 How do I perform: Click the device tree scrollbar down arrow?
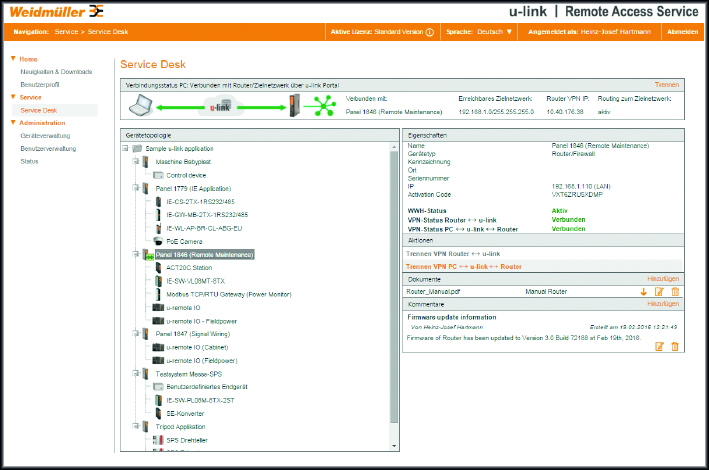[x=394, y=446]
